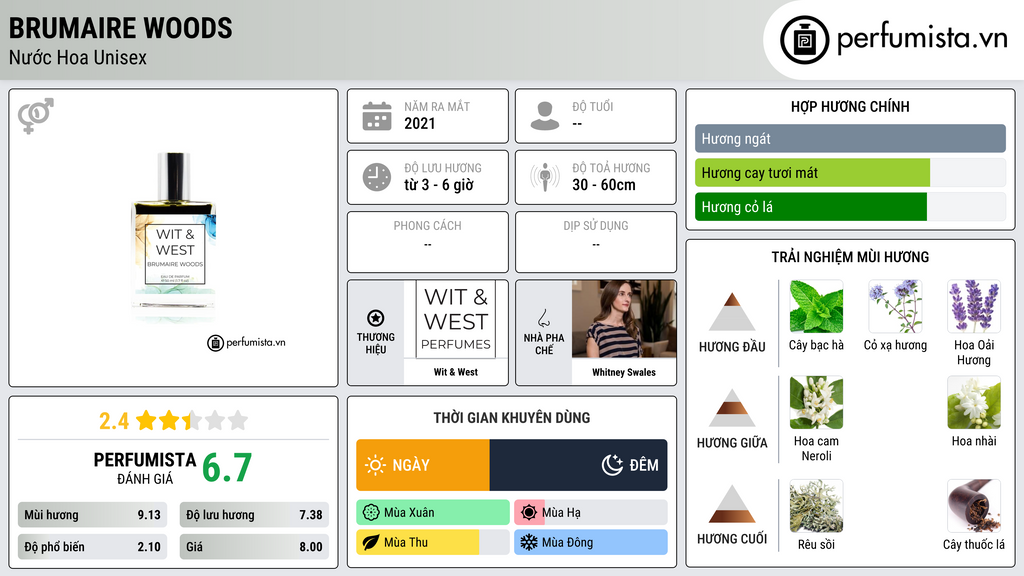The height and width of the screenshot is (576, 1024).
Task: Click the perfumista.vn site name
Action: (x=922, y=38)
